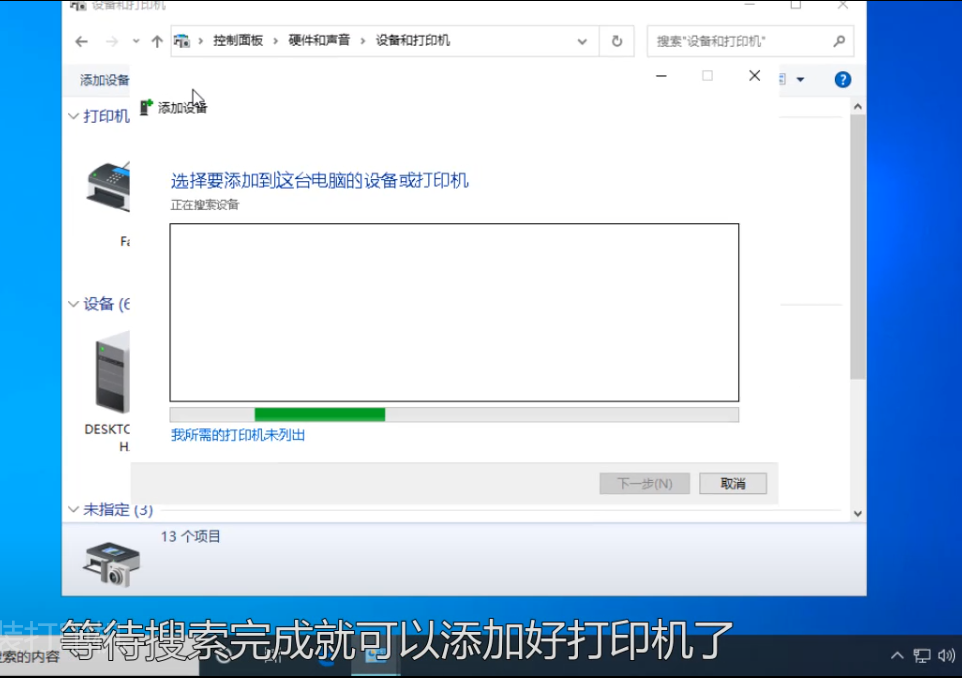Go back using the back arrow
This screenshot has width=962, height=678.
point(82,42)
